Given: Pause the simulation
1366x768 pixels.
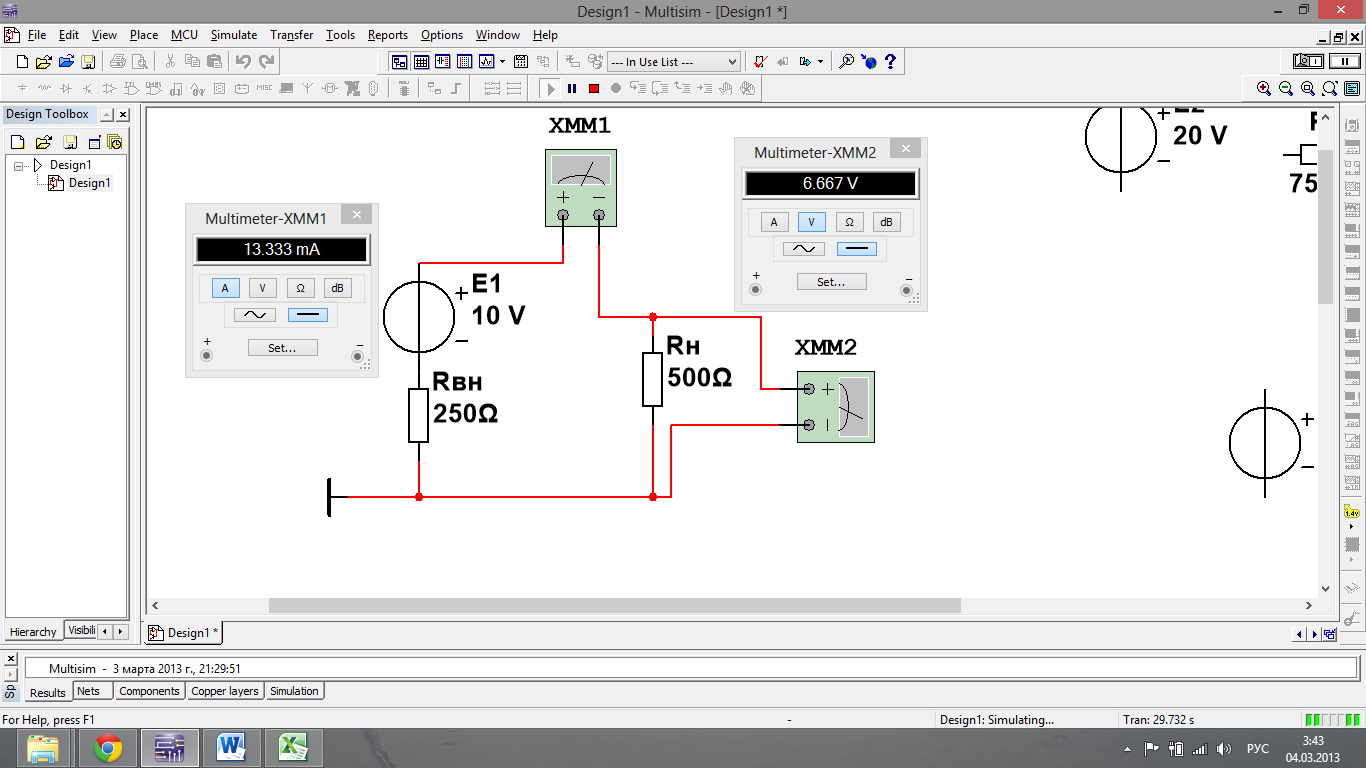Looking at the screenshot, I should coord(572,88).
